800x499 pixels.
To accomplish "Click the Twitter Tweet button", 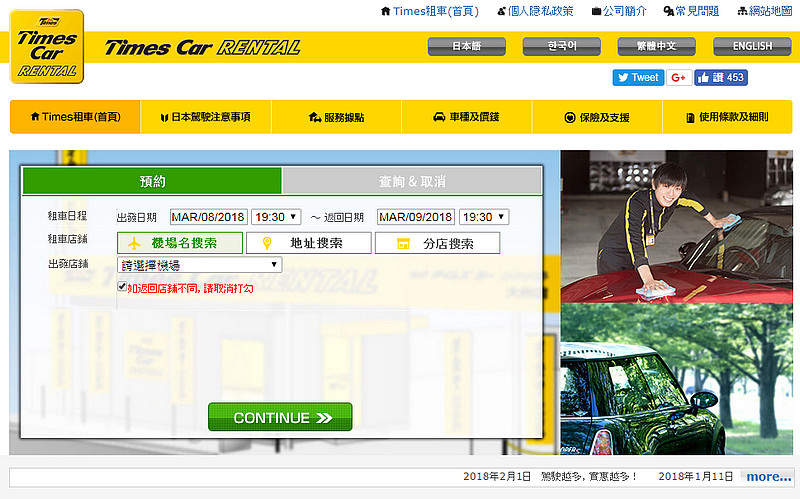I will [x=637, y=77].
